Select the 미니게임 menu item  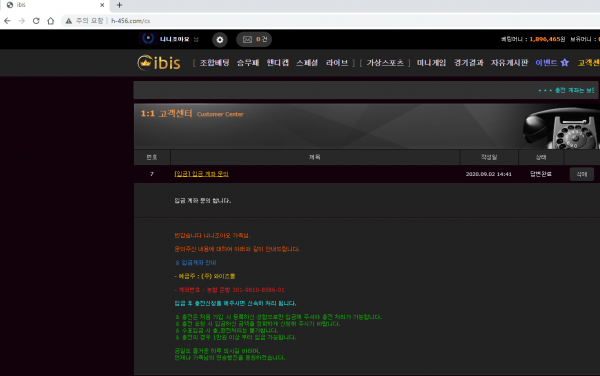coord(431,63)
